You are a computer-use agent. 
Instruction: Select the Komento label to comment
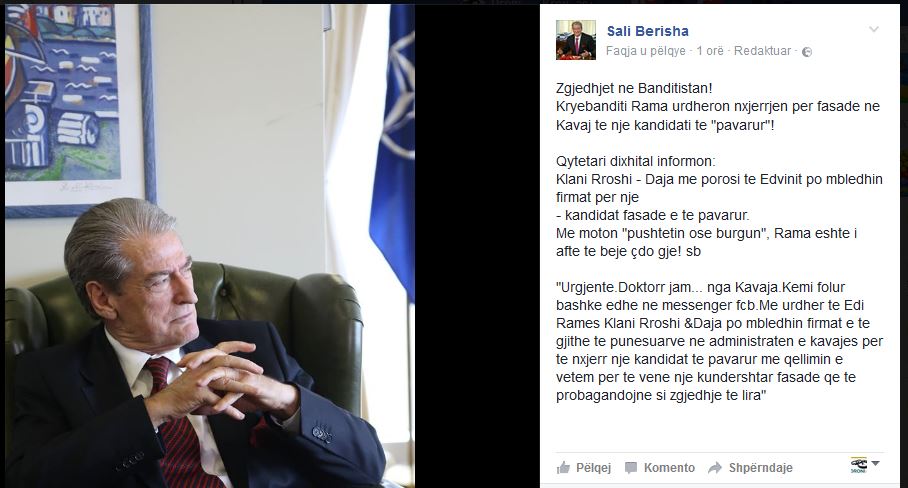tap(669, 468)
